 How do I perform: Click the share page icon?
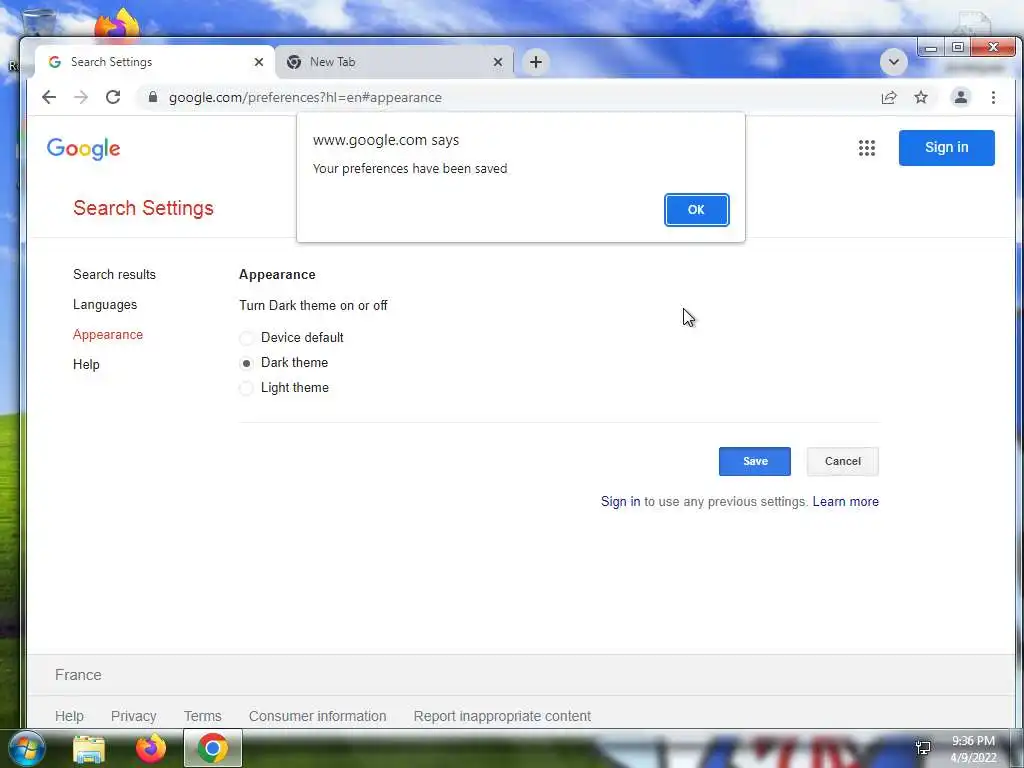coord(889,97)
